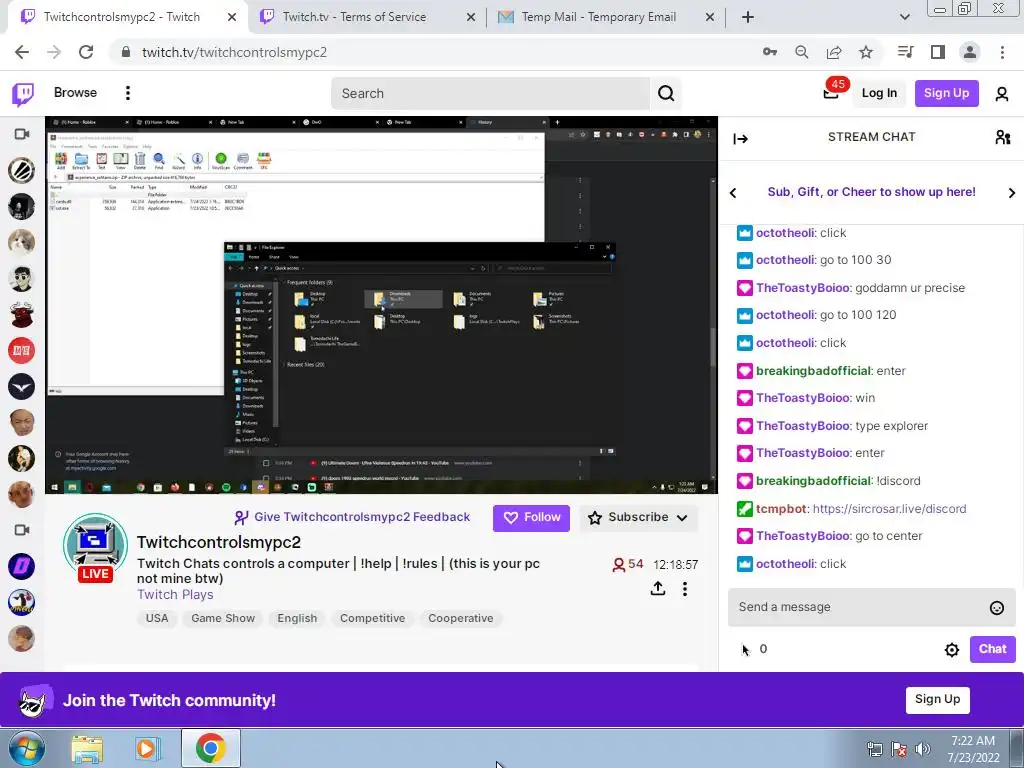Open a new browser tab
This screenshot has height=768, width=1024.
(x=748, y=18)
